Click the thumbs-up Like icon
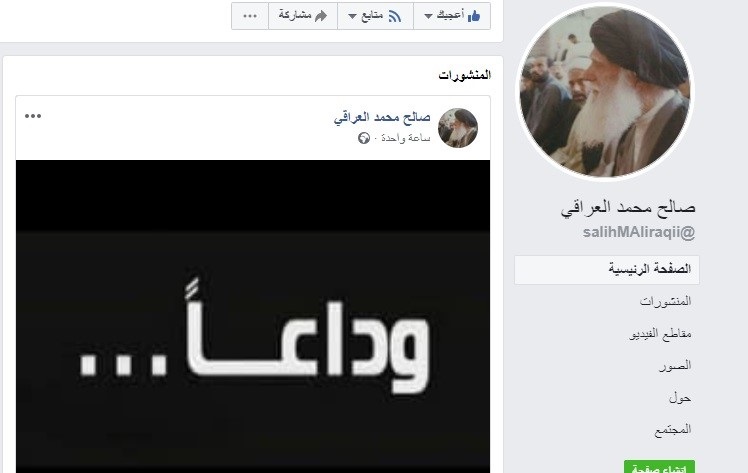The image size is (748, 473). (474, 16)
